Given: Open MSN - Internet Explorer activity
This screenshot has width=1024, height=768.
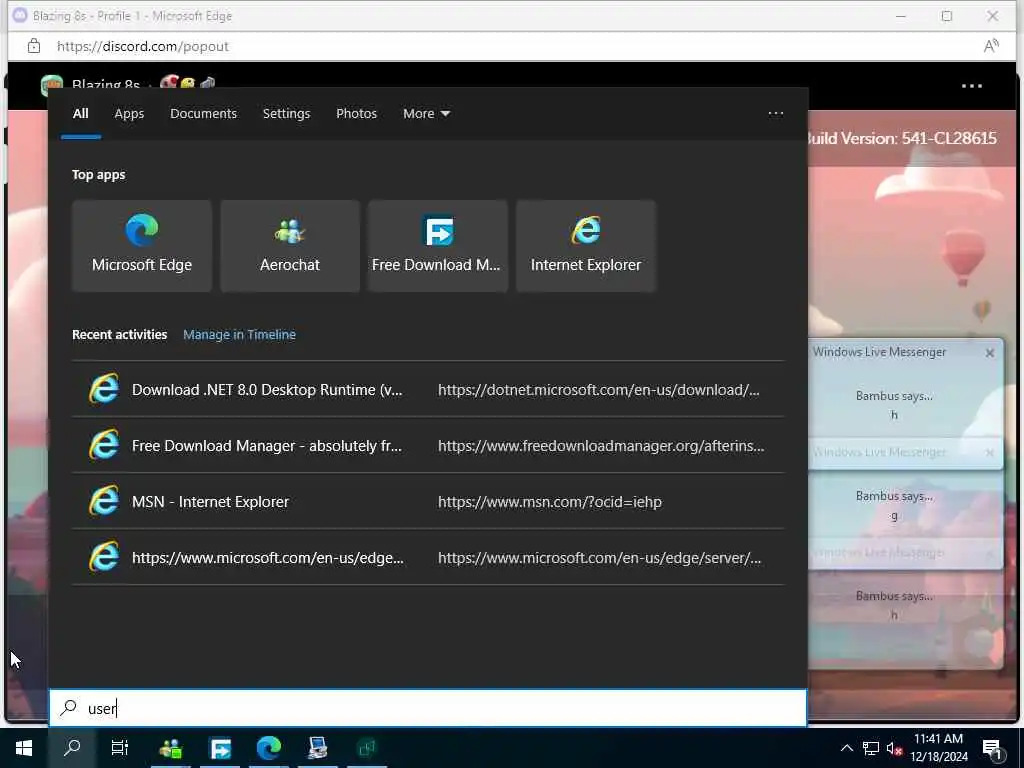Looking at the screenshot, I should [x=428, y=502].
